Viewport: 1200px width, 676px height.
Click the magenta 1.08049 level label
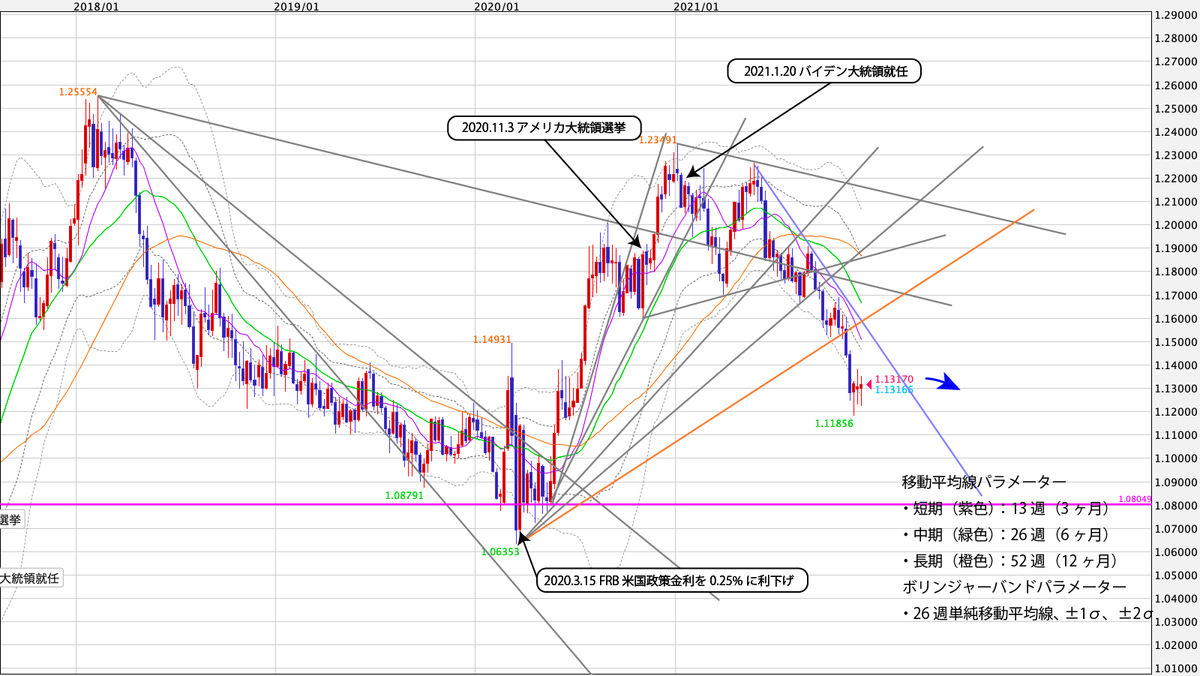pyautogui.click(x=1136, y=498)
